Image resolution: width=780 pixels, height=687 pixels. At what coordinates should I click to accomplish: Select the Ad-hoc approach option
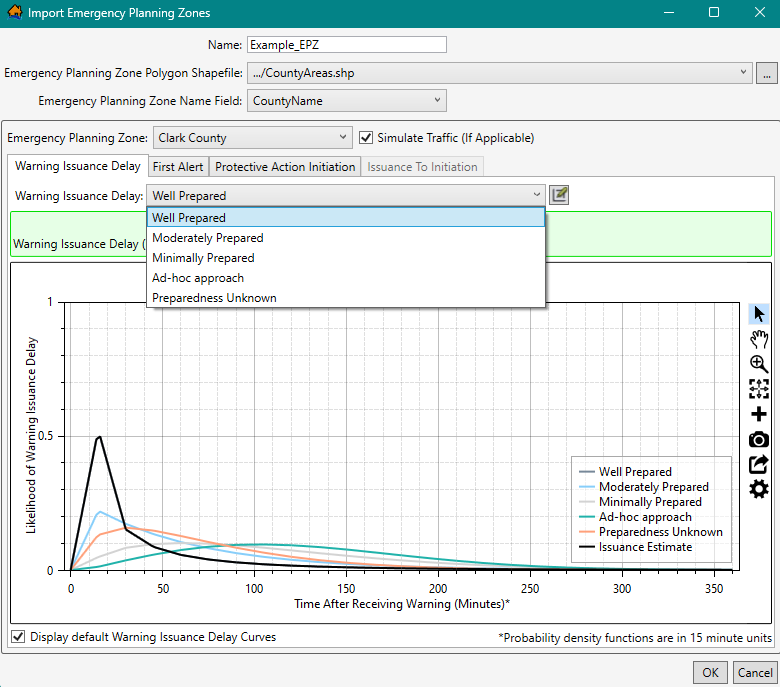coord(198,278)
